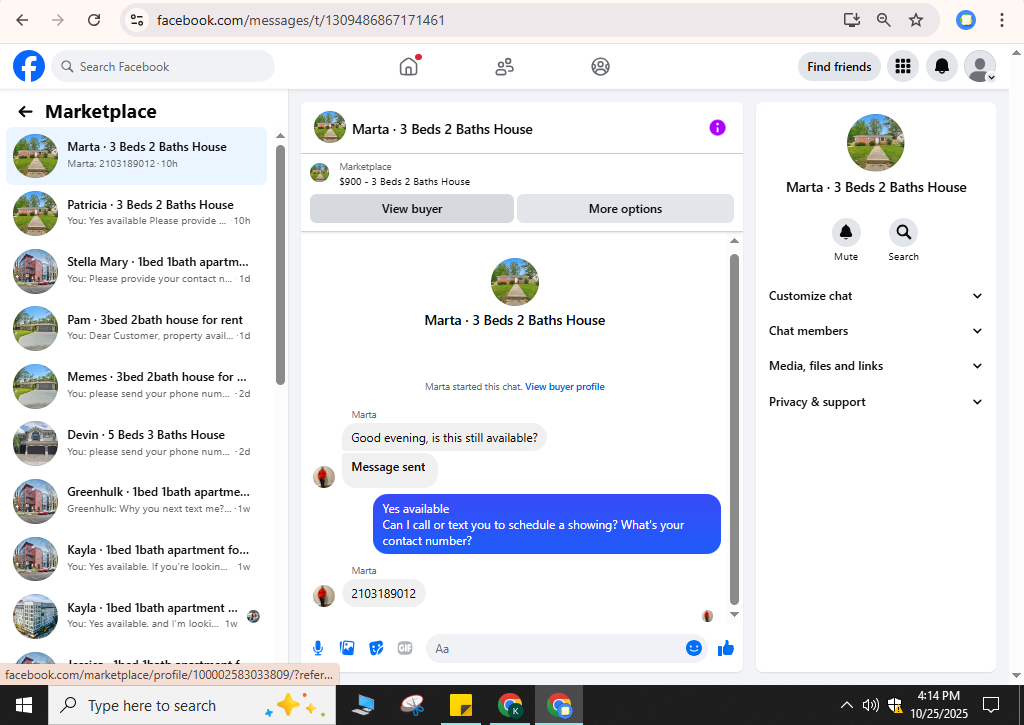Image resolution: width=1024 pixels, height=725 pixels.
Task: Open the Facebook logo home link
Action: tap(29, 66)
